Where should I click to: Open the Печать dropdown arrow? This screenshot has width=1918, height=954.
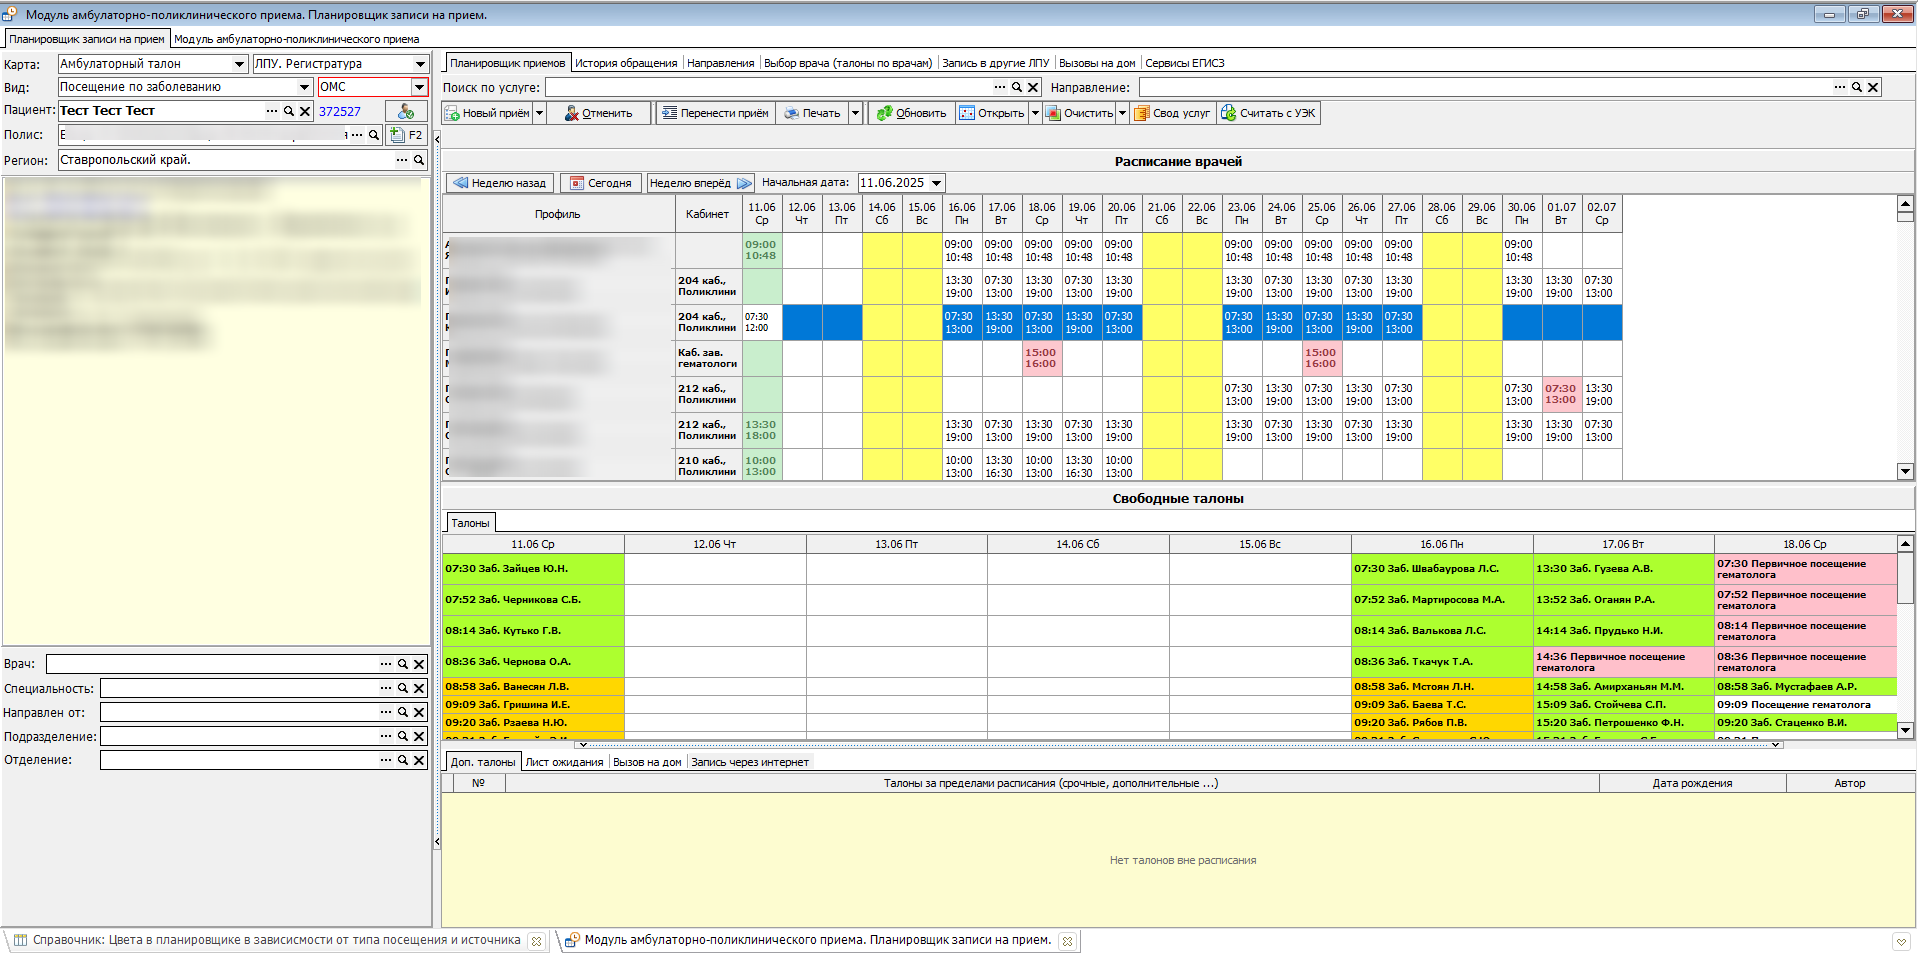click(x=855, y=113)
